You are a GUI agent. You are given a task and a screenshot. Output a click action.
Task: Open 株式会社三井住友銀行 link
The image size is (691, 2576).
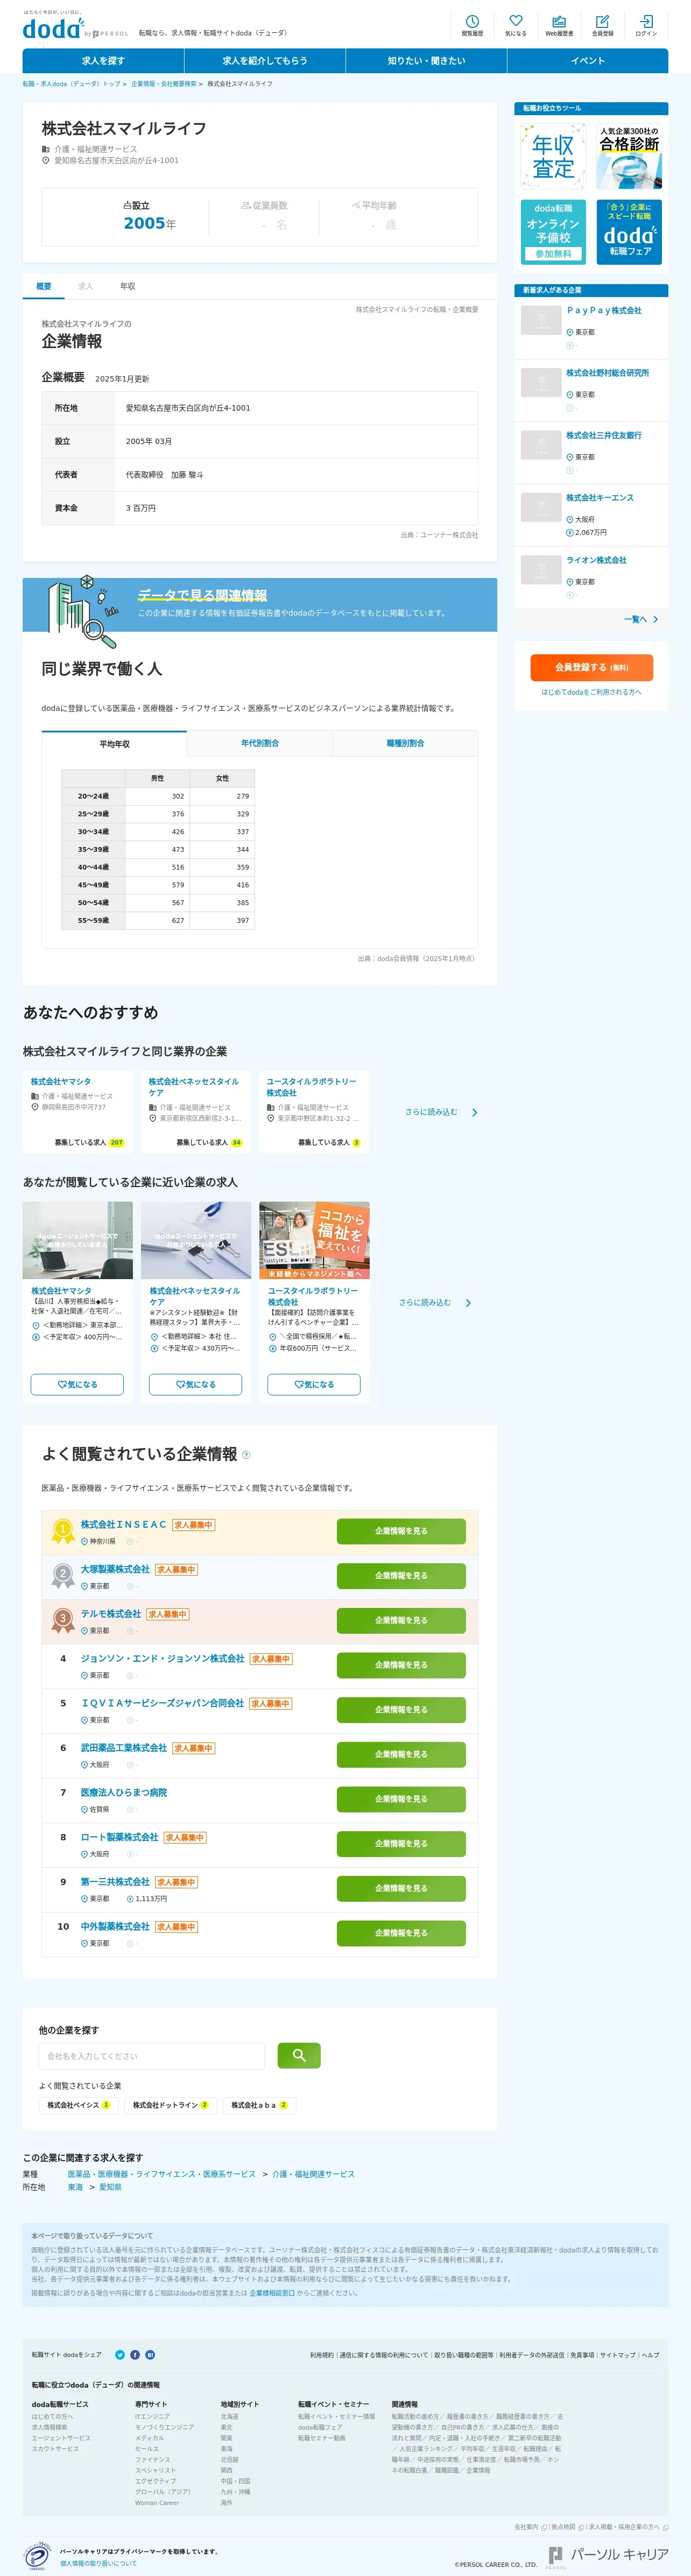[x=604, y=436]
